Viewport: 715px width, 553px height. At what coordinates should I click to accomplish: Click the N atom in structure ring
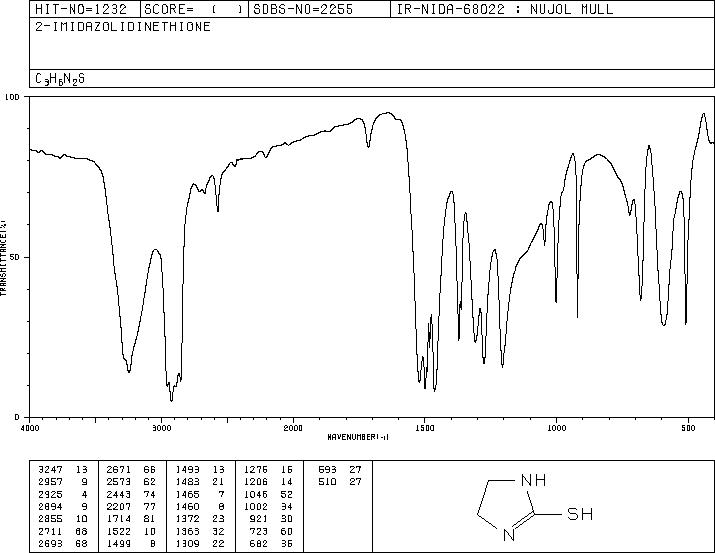pyautogui.click(x=509, y=535)
